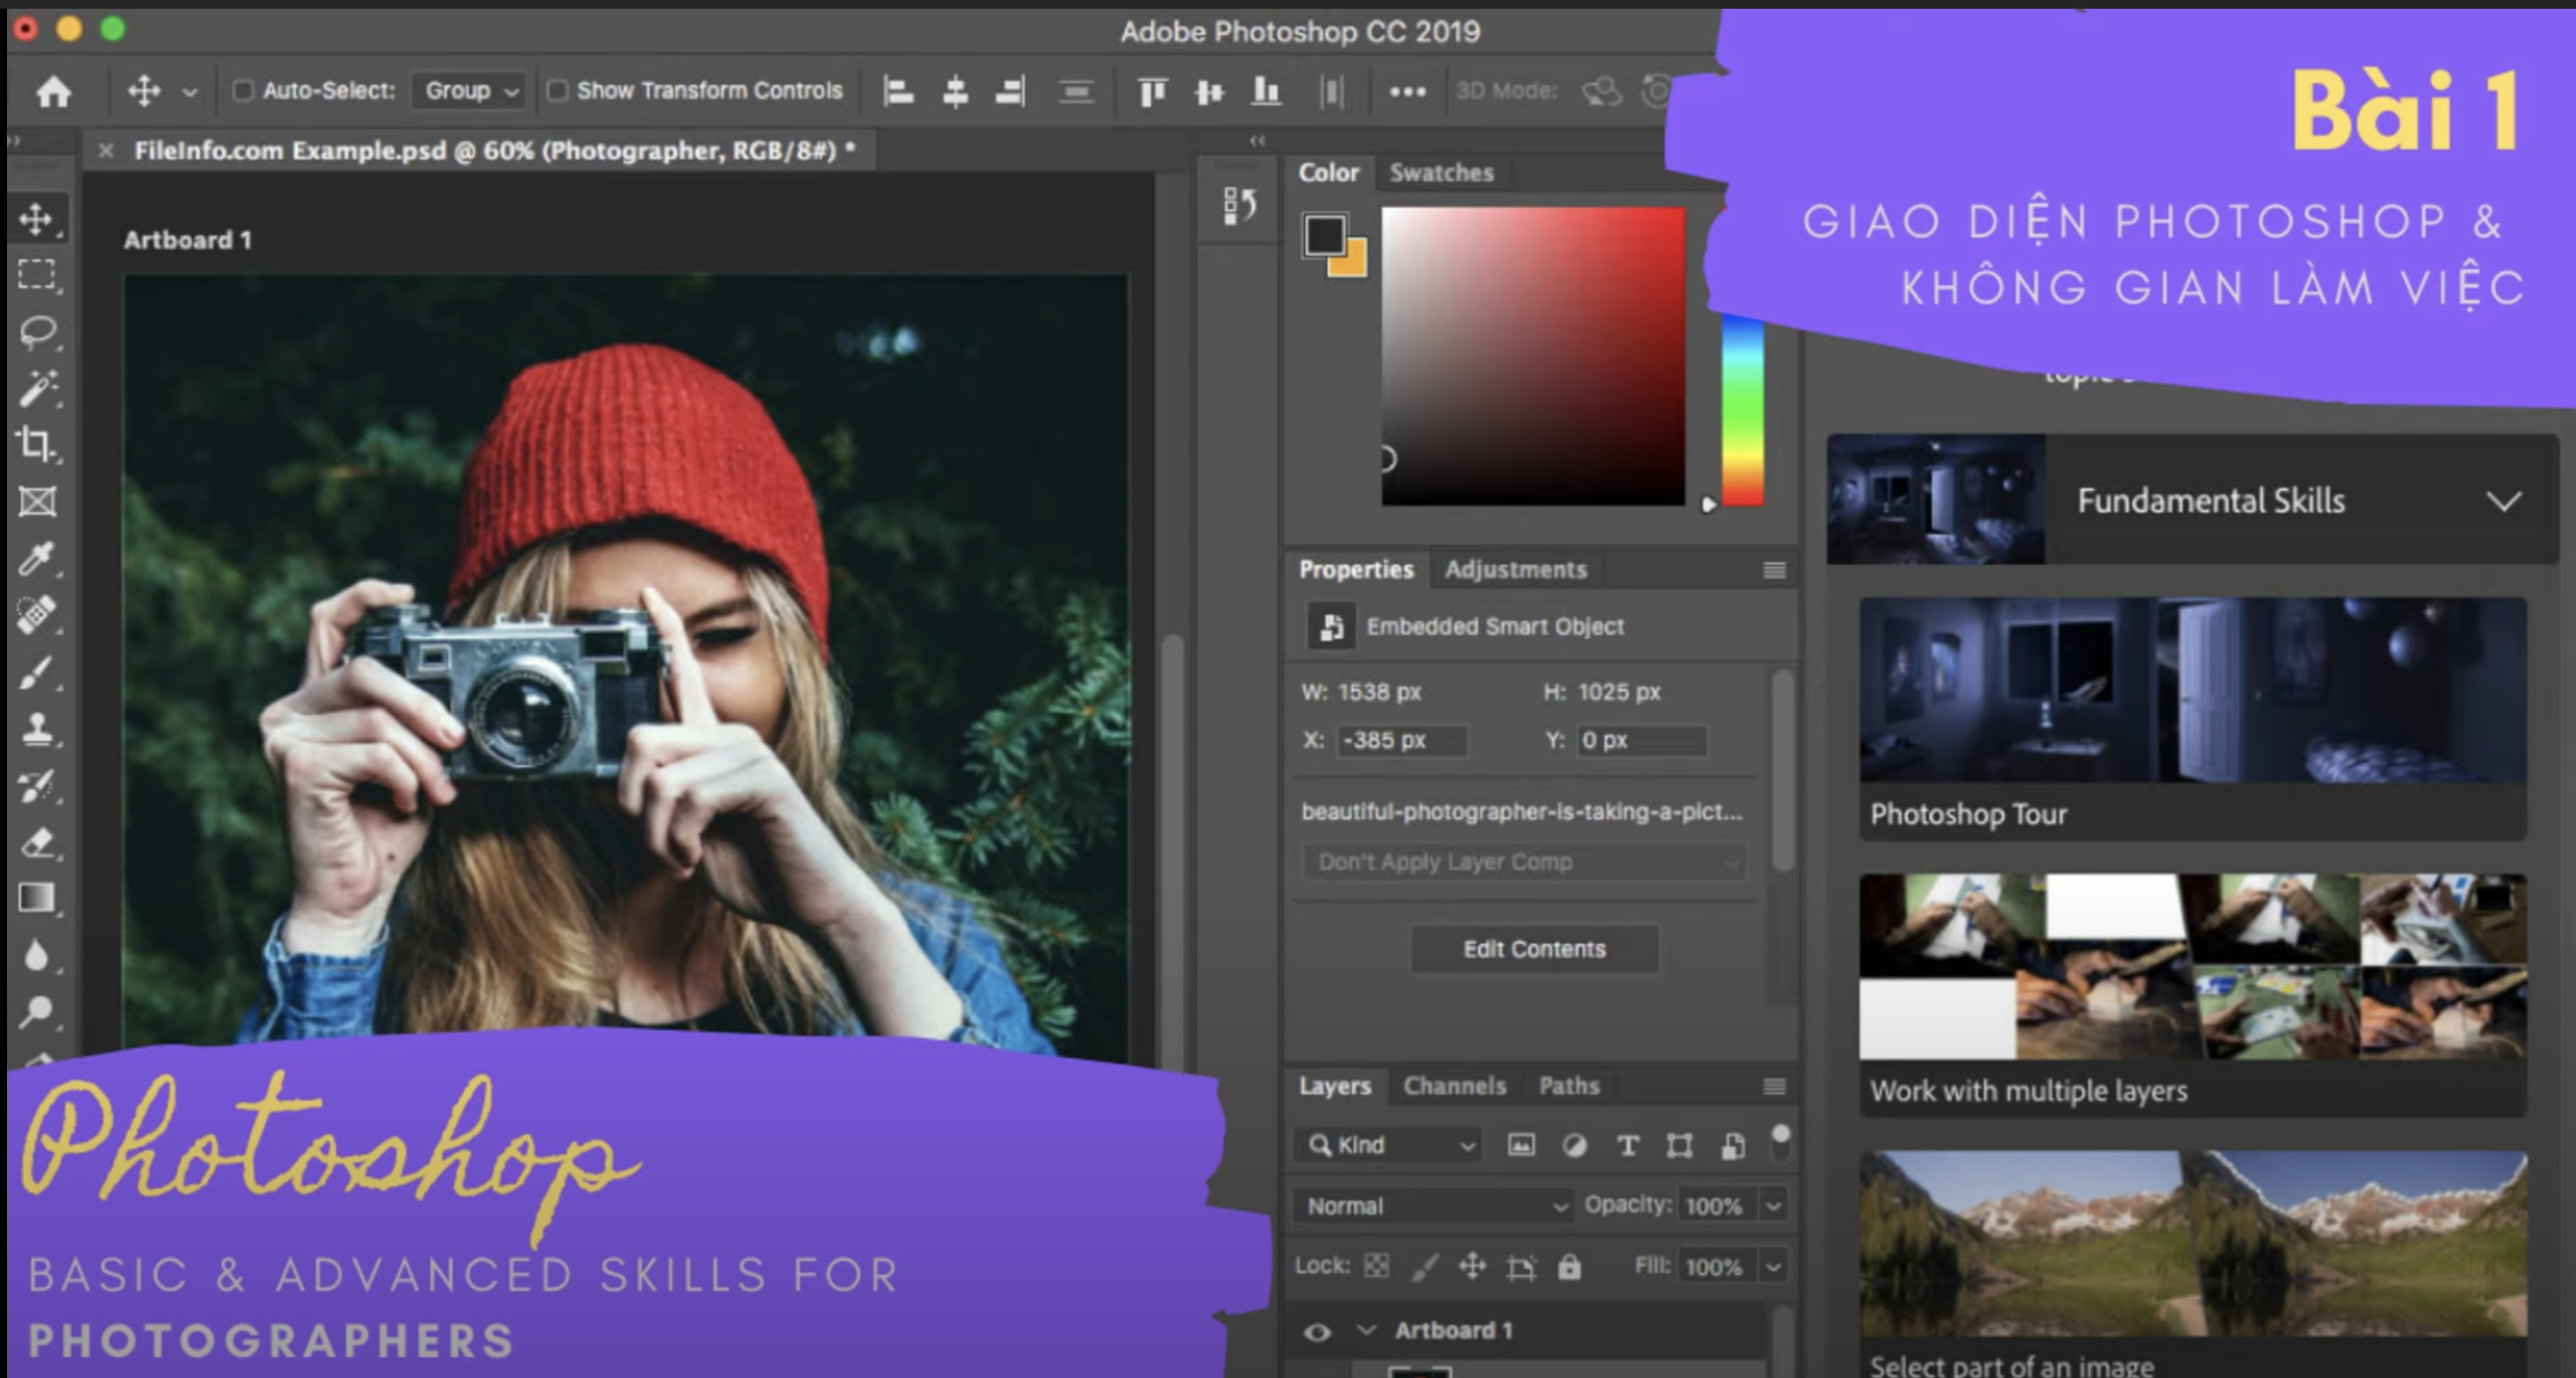Select the Lasso tool
Viewport: 2576px width, 1378px height.
[37, 332]
